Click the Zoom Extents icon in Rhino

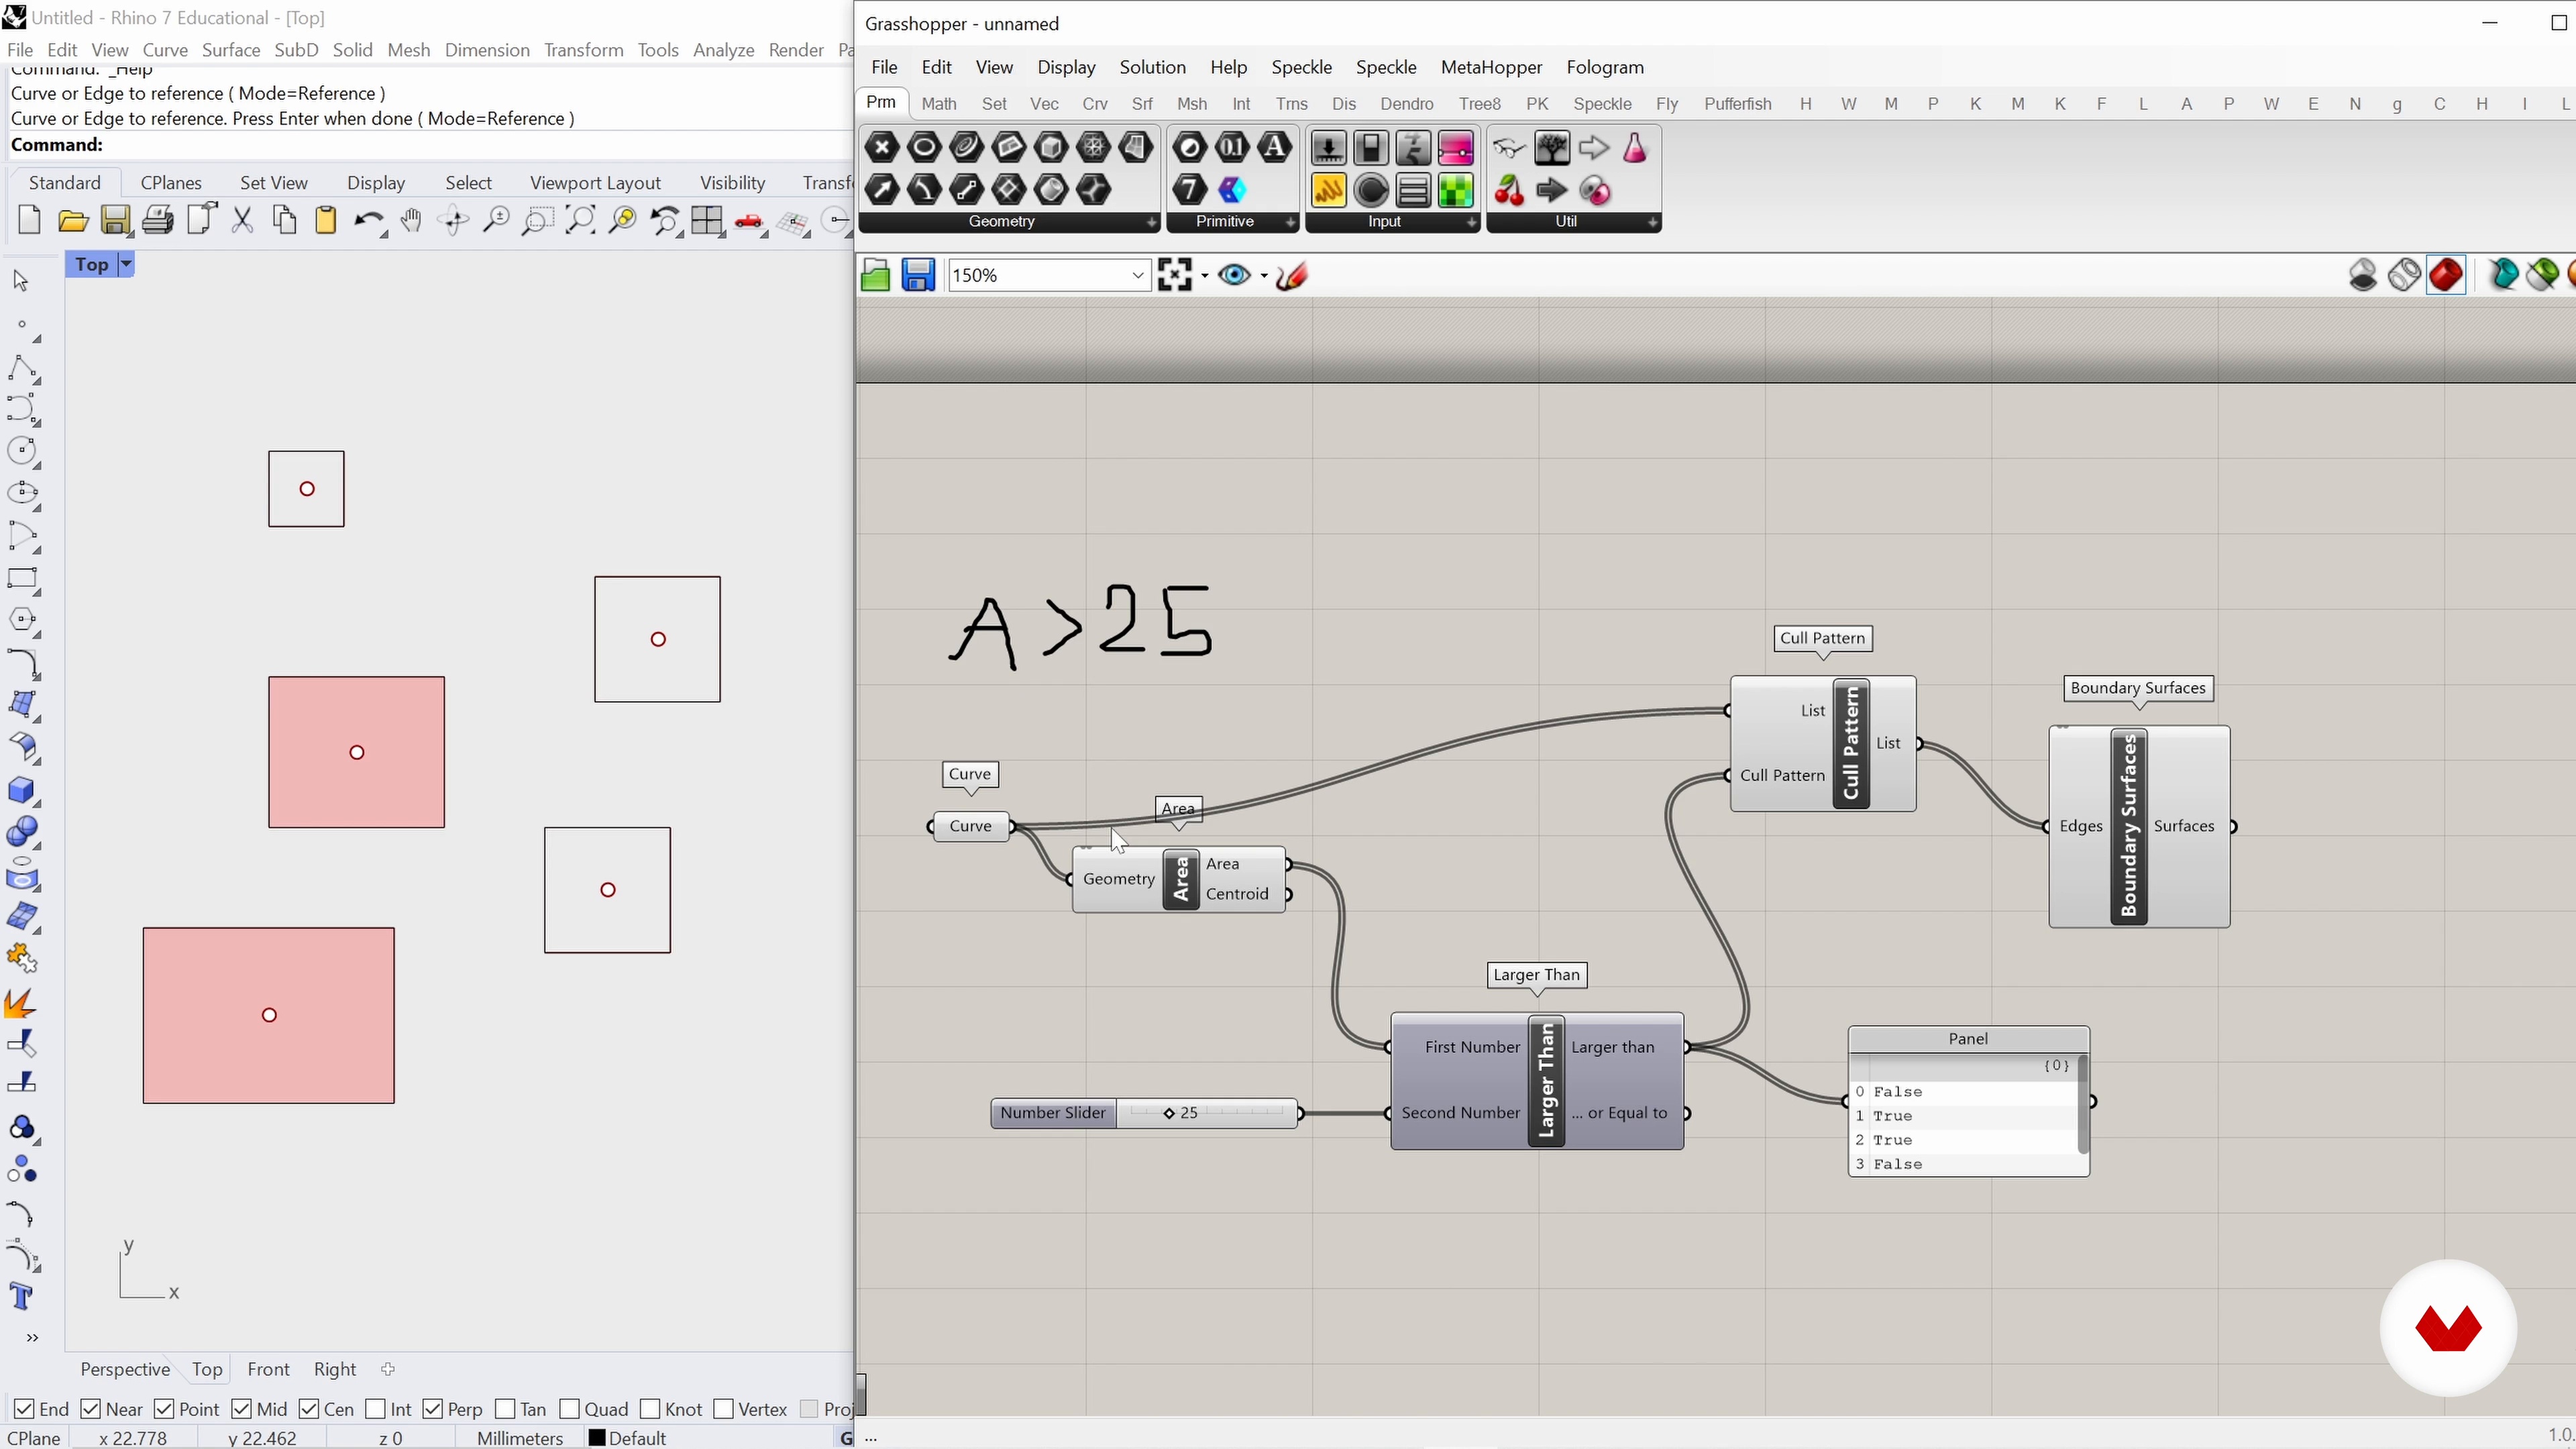580,220
